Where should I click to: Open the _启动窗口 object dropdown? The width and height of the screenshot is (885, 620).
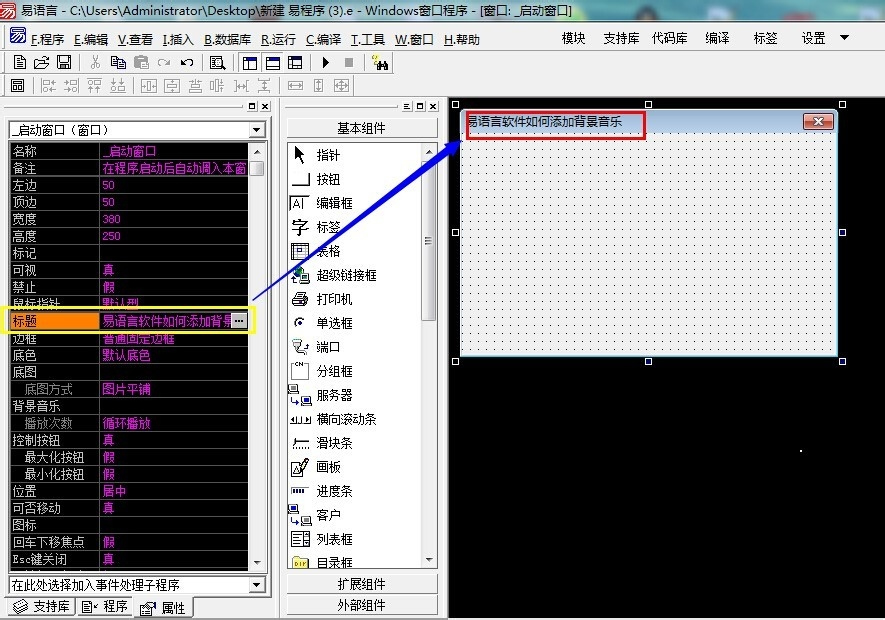pos(257,130)
